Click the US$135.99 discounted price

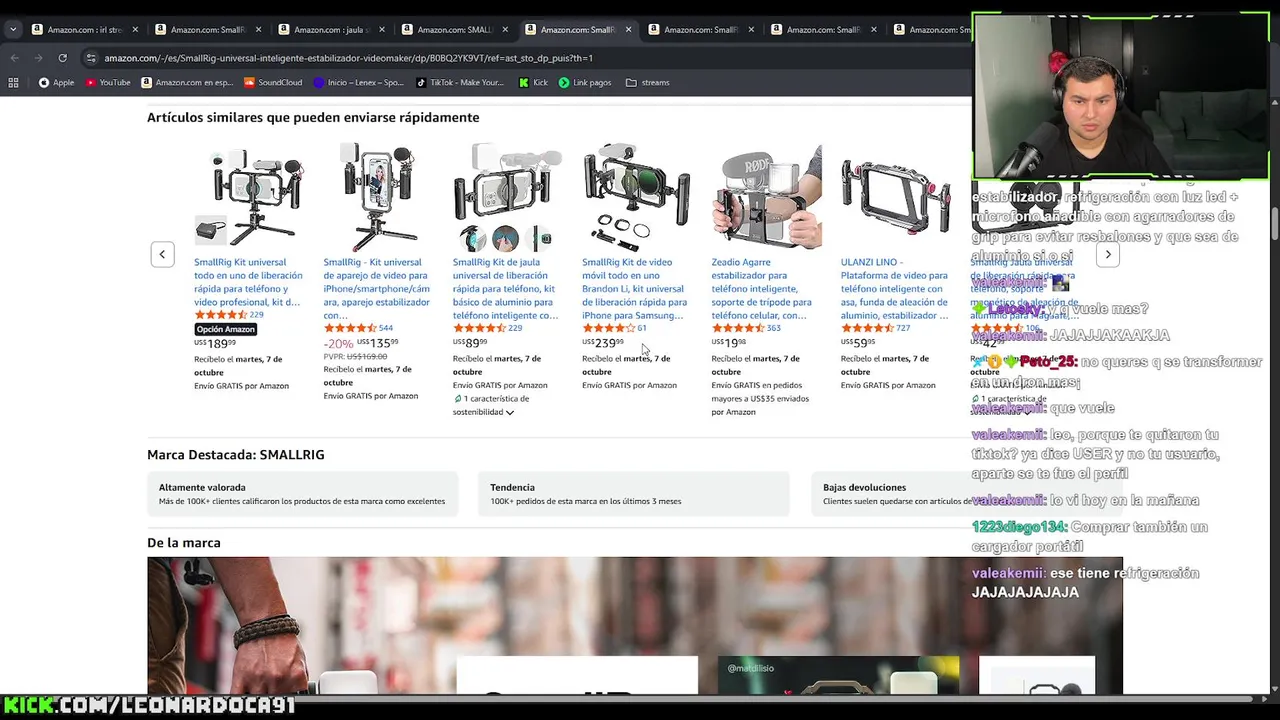377,343
